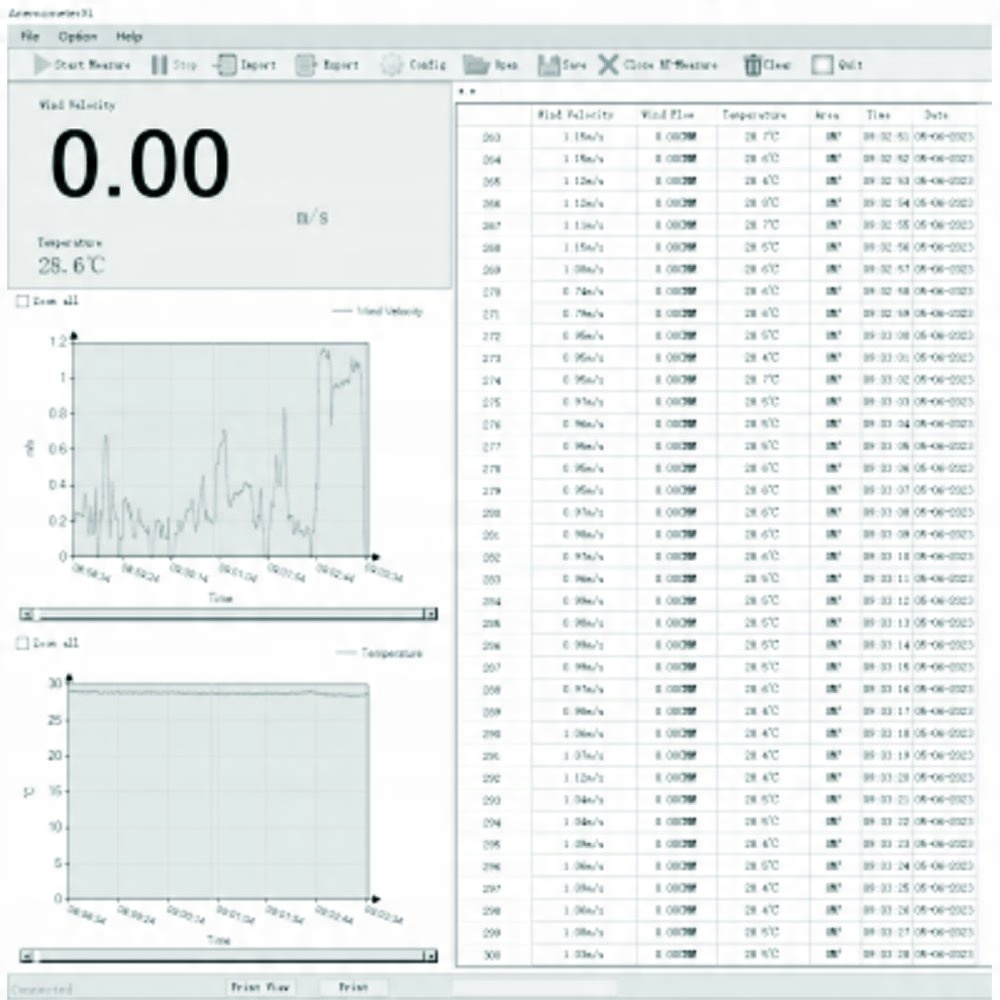Click the Quit toolbar icon
The width and height of the screenshot is (1000, 1000).
pos(822,64)
